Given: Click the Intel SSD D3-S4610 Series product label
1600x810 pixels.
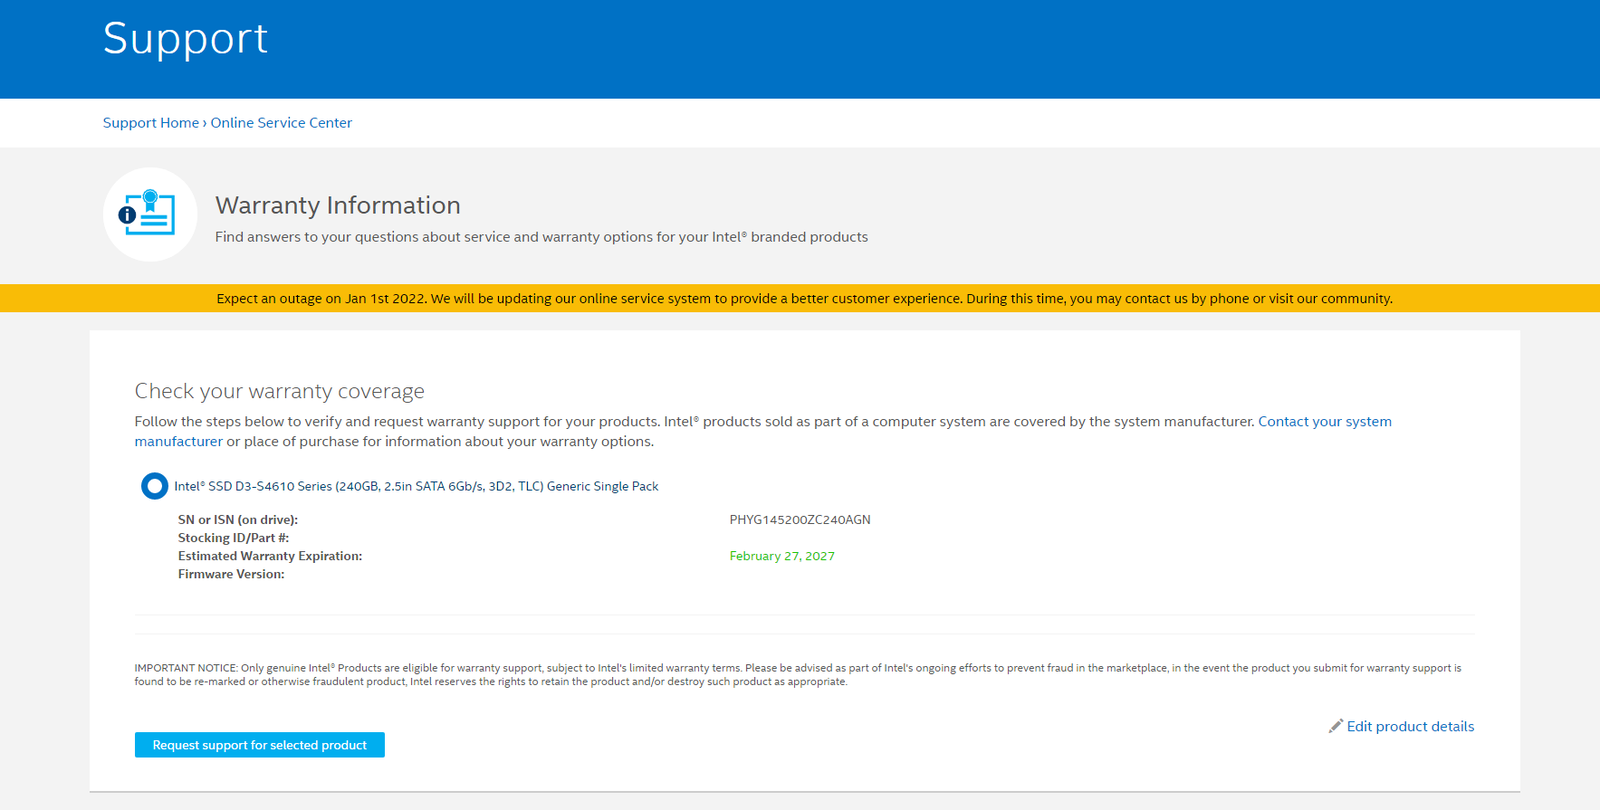Looking at the screenshot, I should [x=416, y=486].
